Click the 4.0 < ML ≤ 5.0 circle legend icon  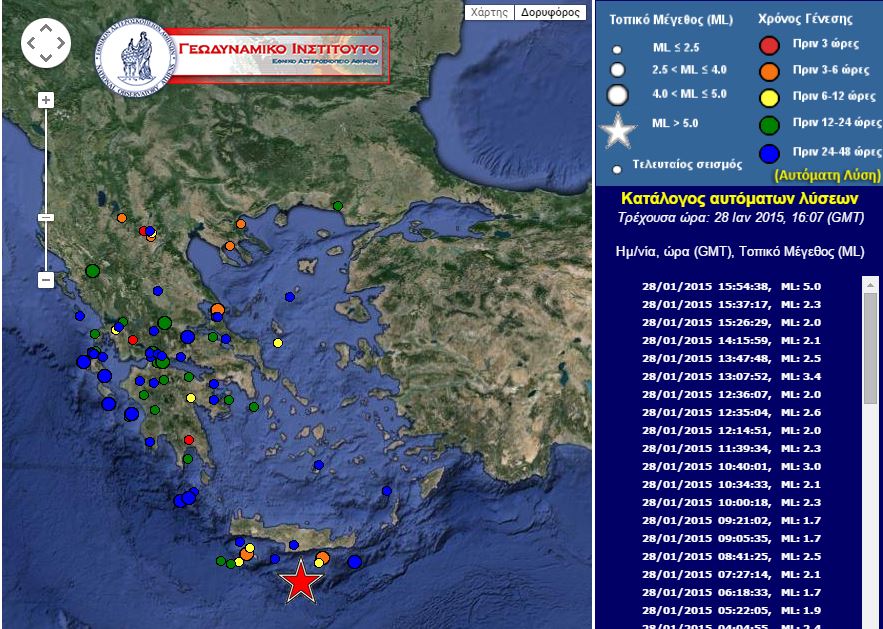coord(618,94)
